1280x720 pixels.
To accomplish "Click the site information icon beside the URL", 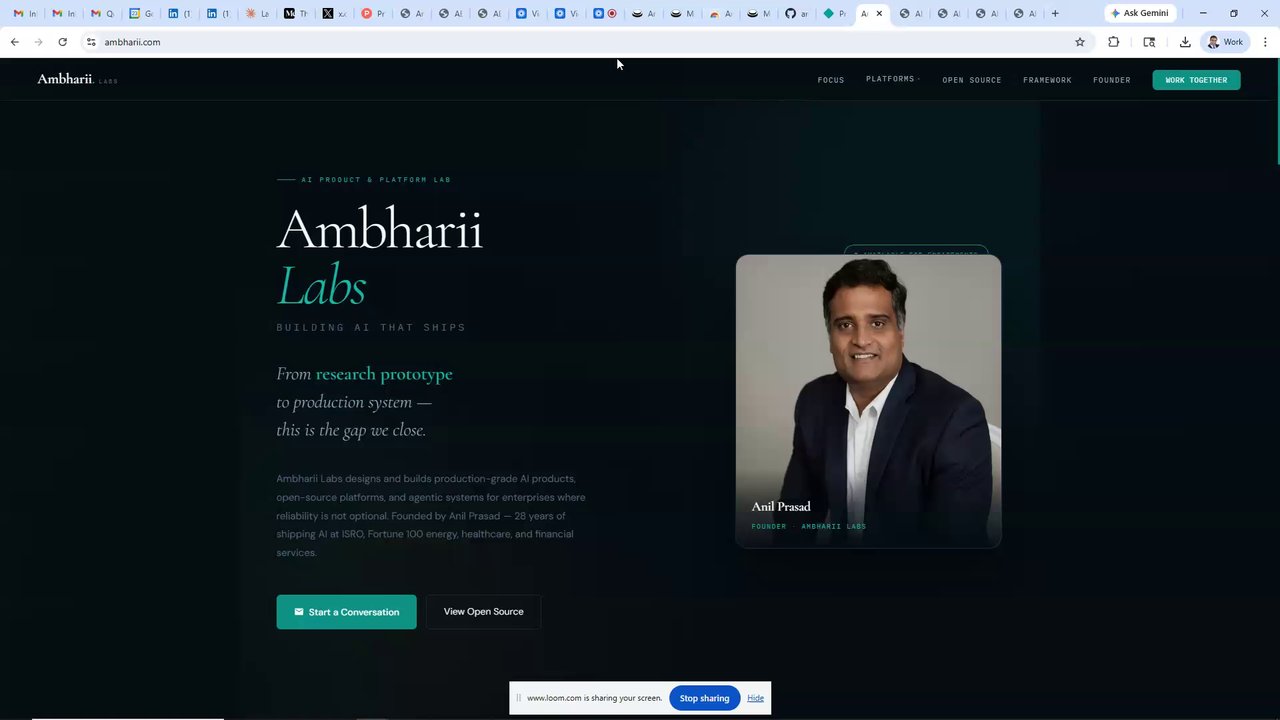I will tap(91, 42).
